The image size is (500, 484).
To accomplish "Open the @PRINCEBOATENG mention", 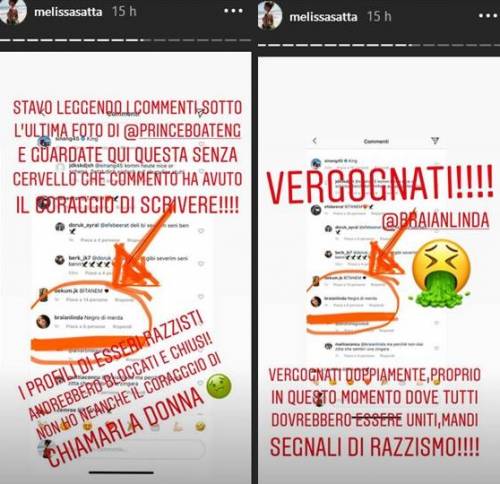I will (x=182, y=131).
